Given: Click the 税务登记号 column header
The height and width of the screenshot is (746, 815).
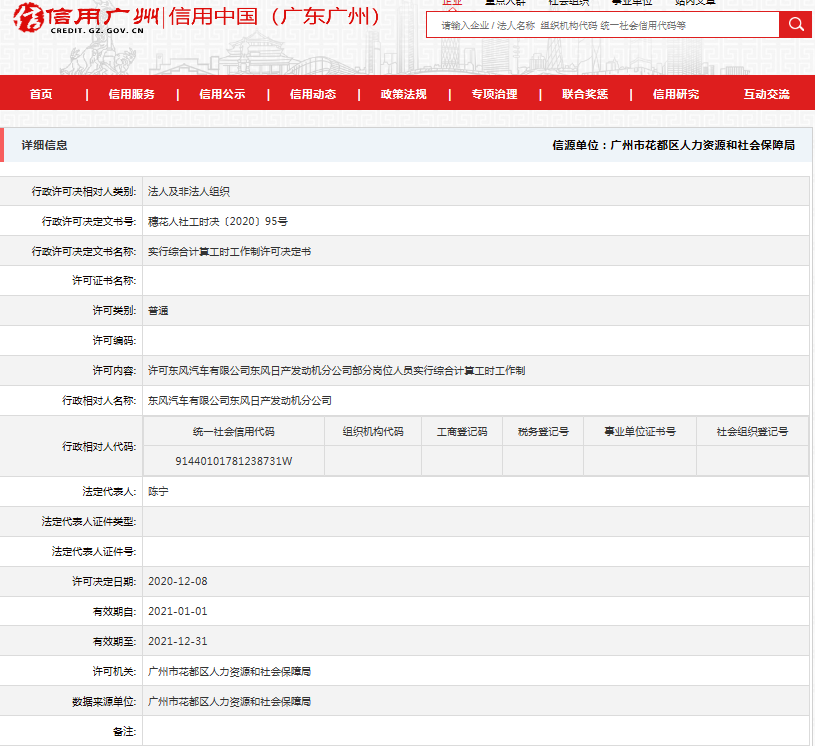Looking at the screenshot, I should coord(543,431).
